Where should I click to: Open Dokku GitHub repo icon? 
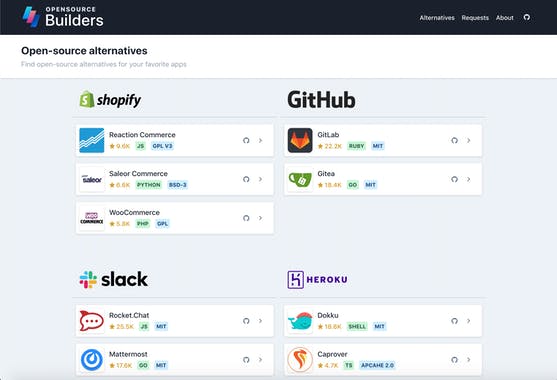point(454,321)
